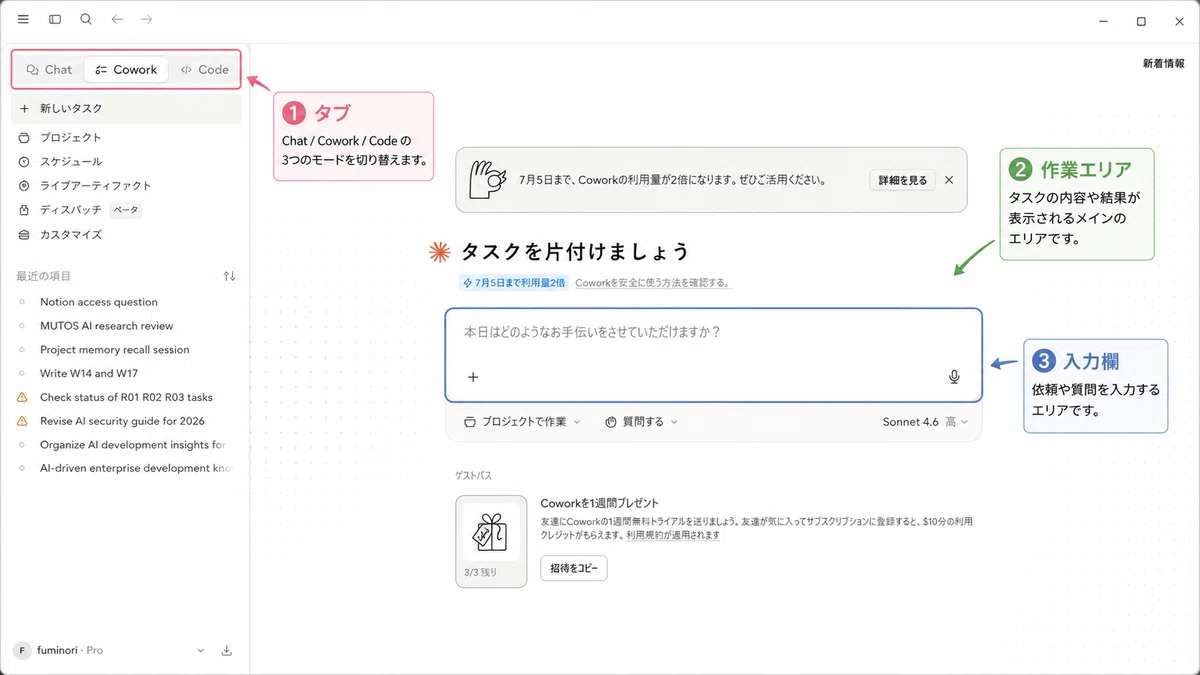Click warning icon beside Check status item
This screenshot has height=675, width=1200.
coord(23,397)
